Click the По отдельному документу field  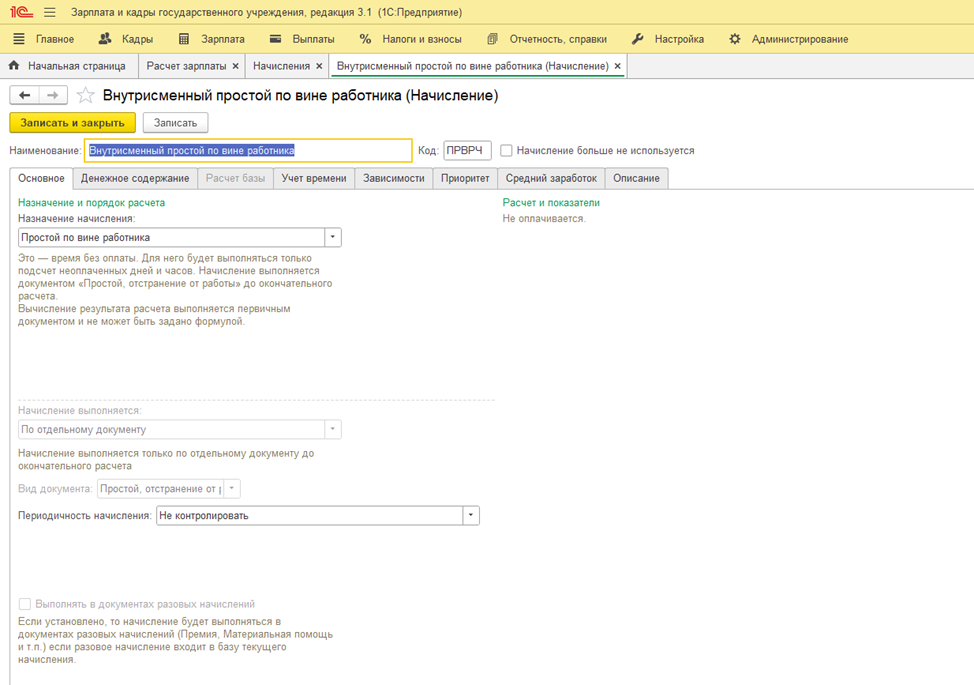tap(171, 429)
